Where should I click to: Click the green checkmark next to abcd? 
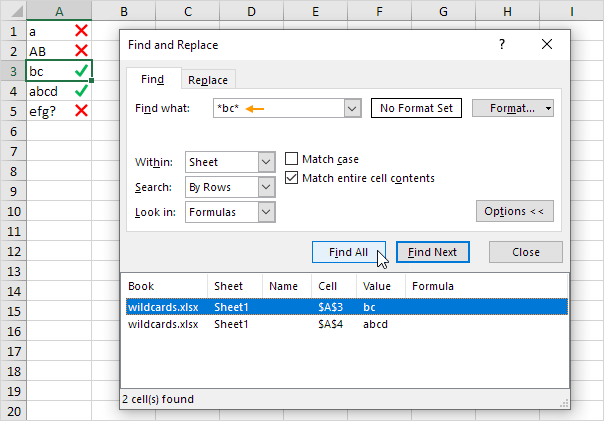click(x=82, y=91)
